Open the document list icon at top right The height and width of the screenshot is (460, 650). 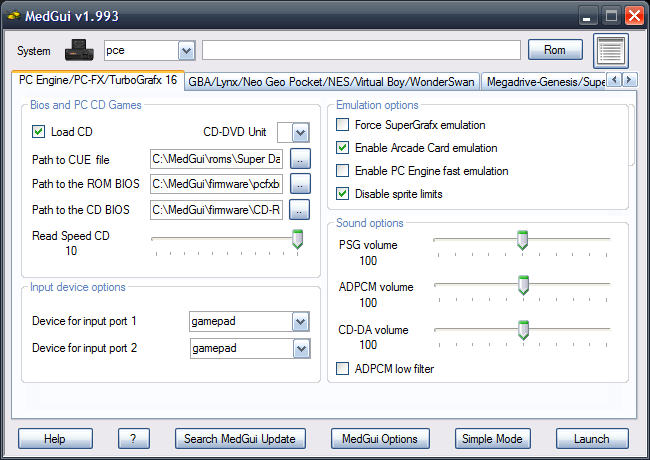609,50
